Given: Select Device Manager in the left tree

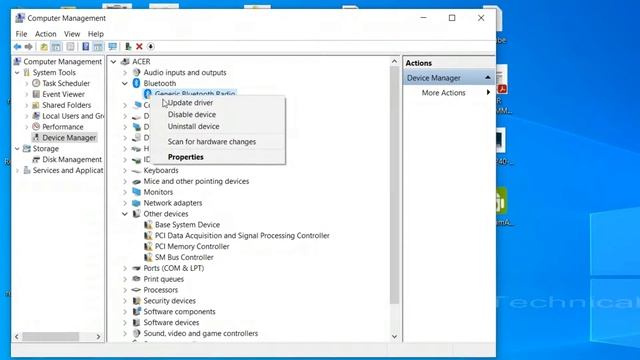Looking at the screenshot, I should pyautogui.click(x=69, y=138).
